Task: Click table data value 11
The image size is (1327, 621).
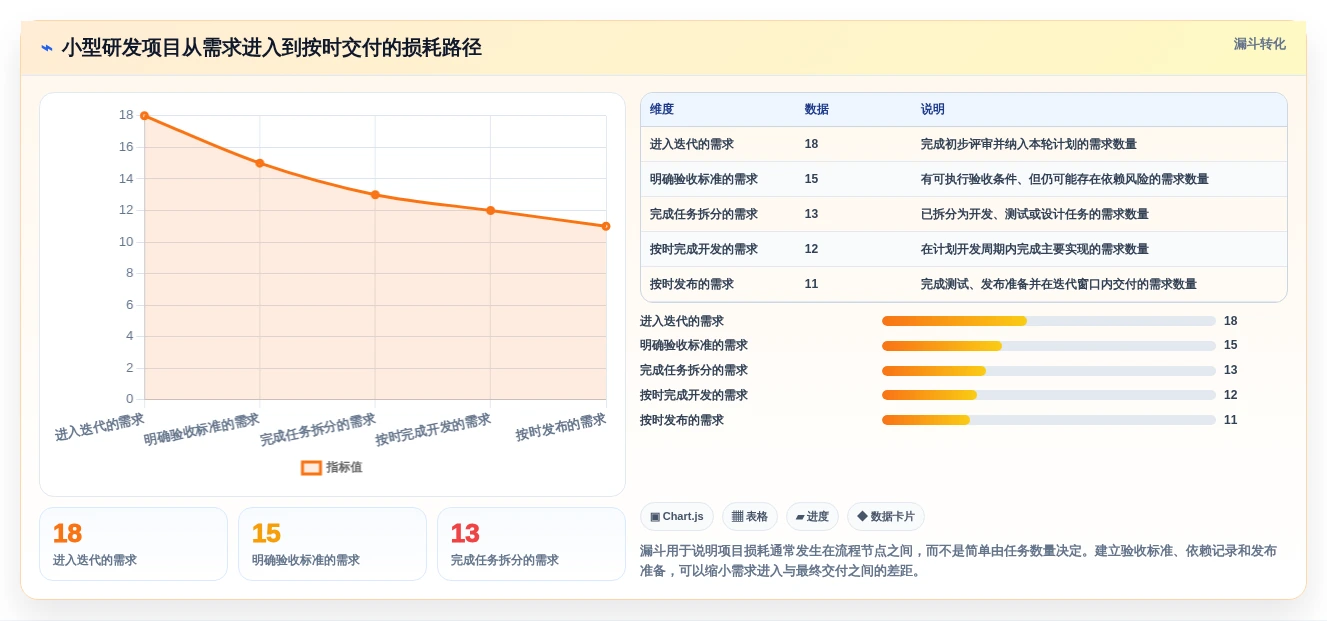Action: point(811,284)
